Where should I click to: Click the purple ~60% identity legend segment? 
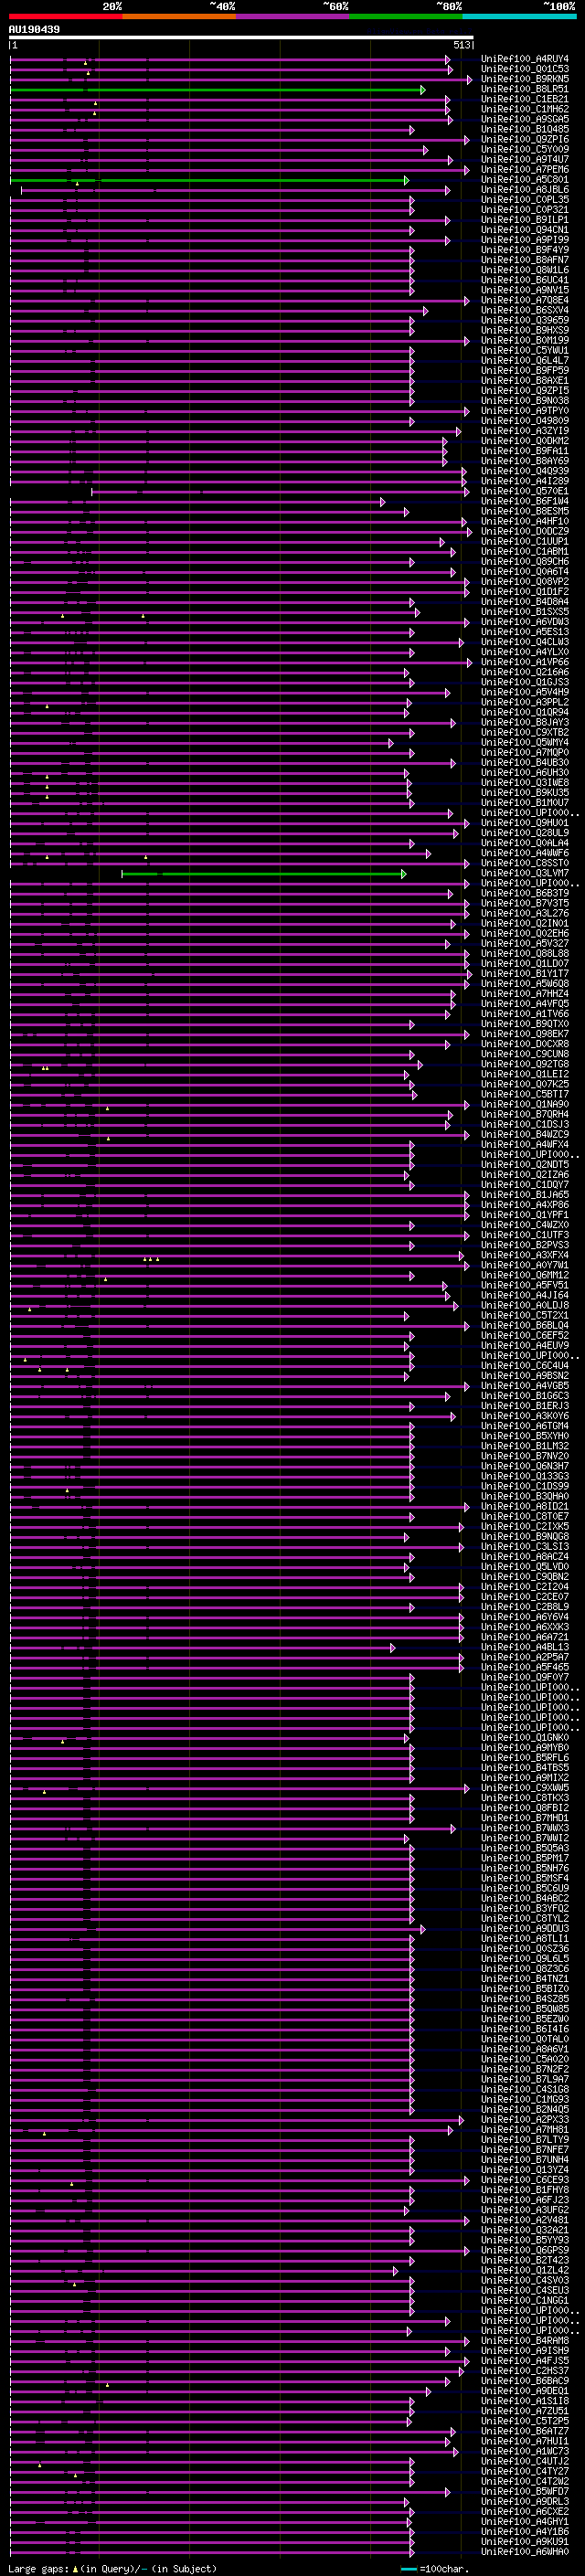click(293, 16)
